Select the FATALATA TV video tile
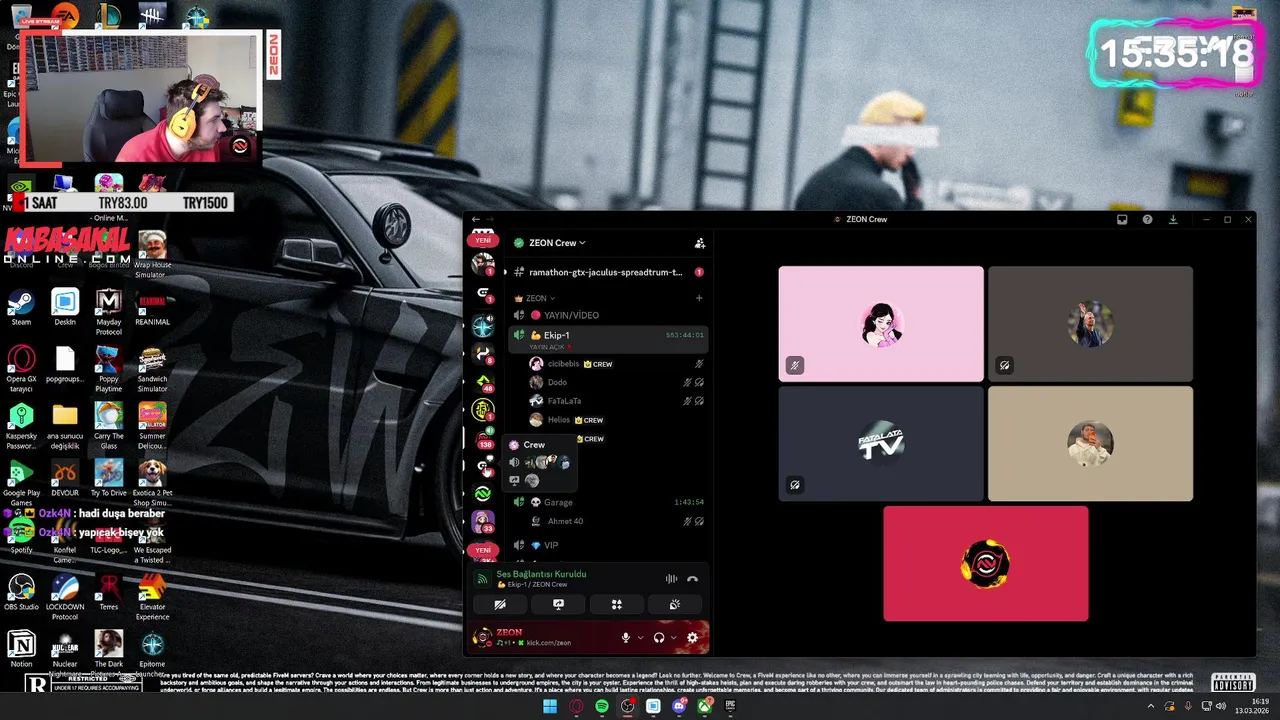1280x720 pixels. point(881,443)
